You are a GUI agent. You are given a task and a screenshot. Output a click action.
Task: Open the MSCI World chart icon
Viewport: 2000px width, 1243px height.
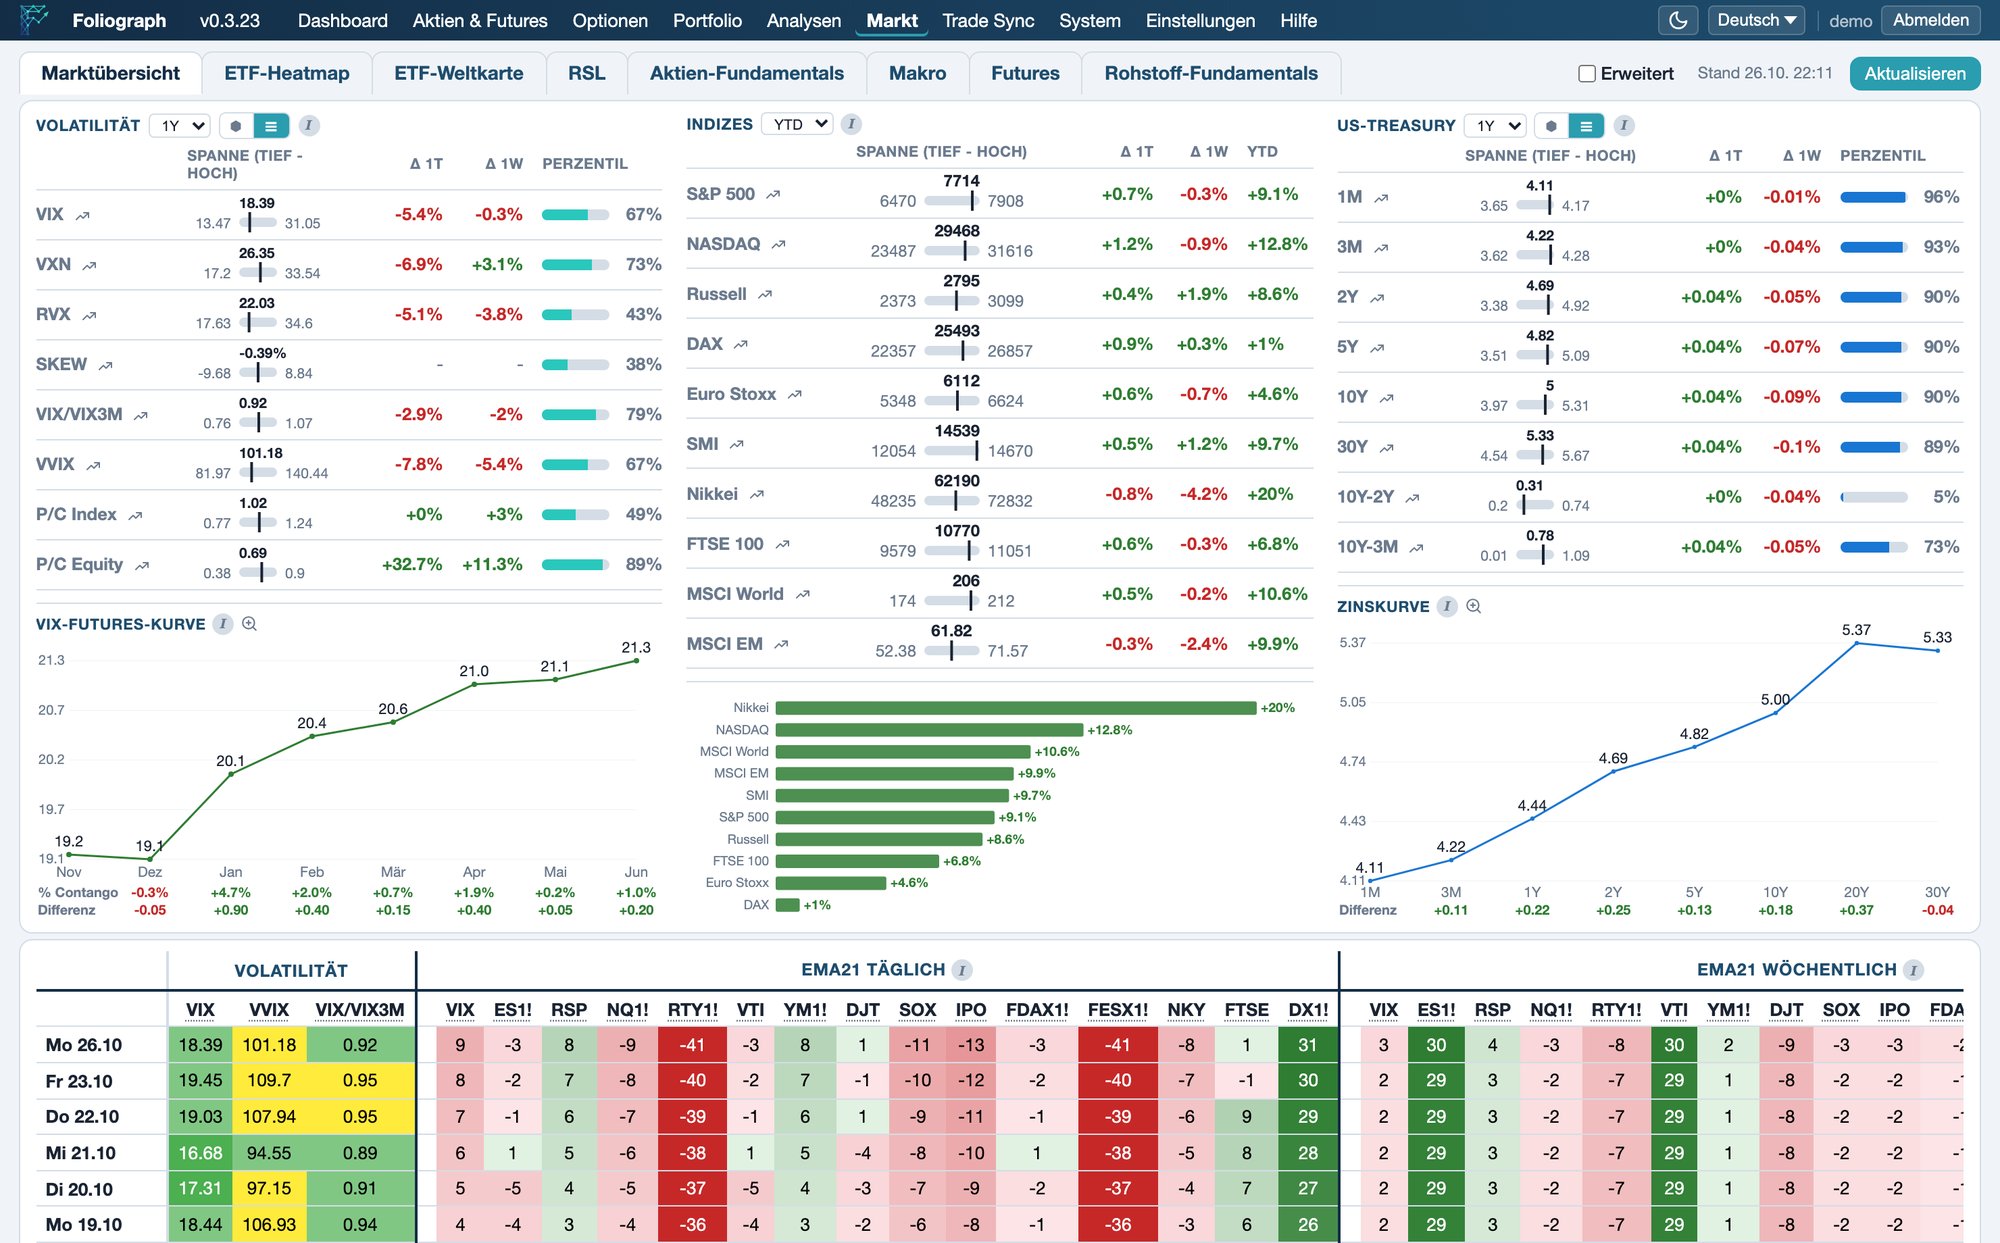803,595
